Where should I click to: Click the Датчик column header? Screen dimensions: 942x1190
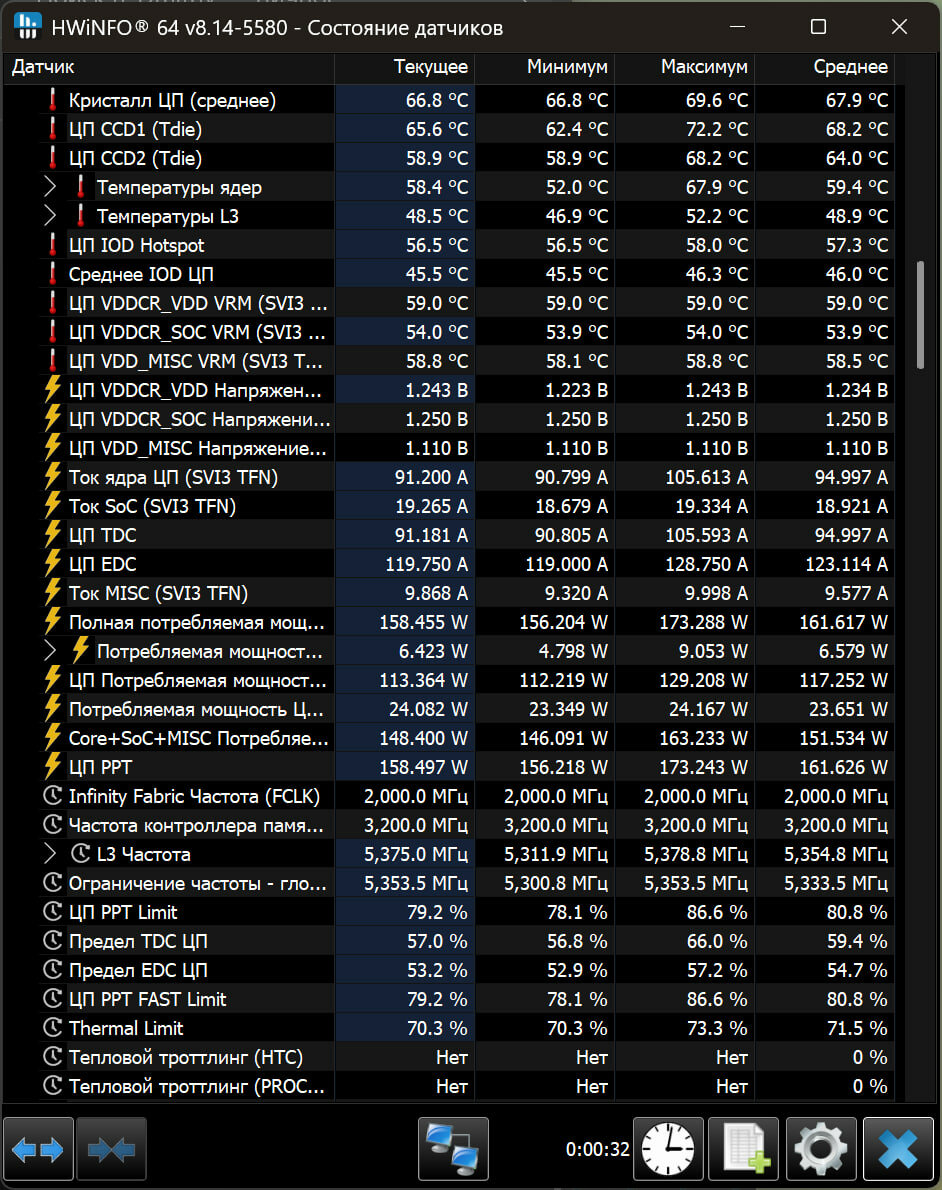tap(169, 67)
